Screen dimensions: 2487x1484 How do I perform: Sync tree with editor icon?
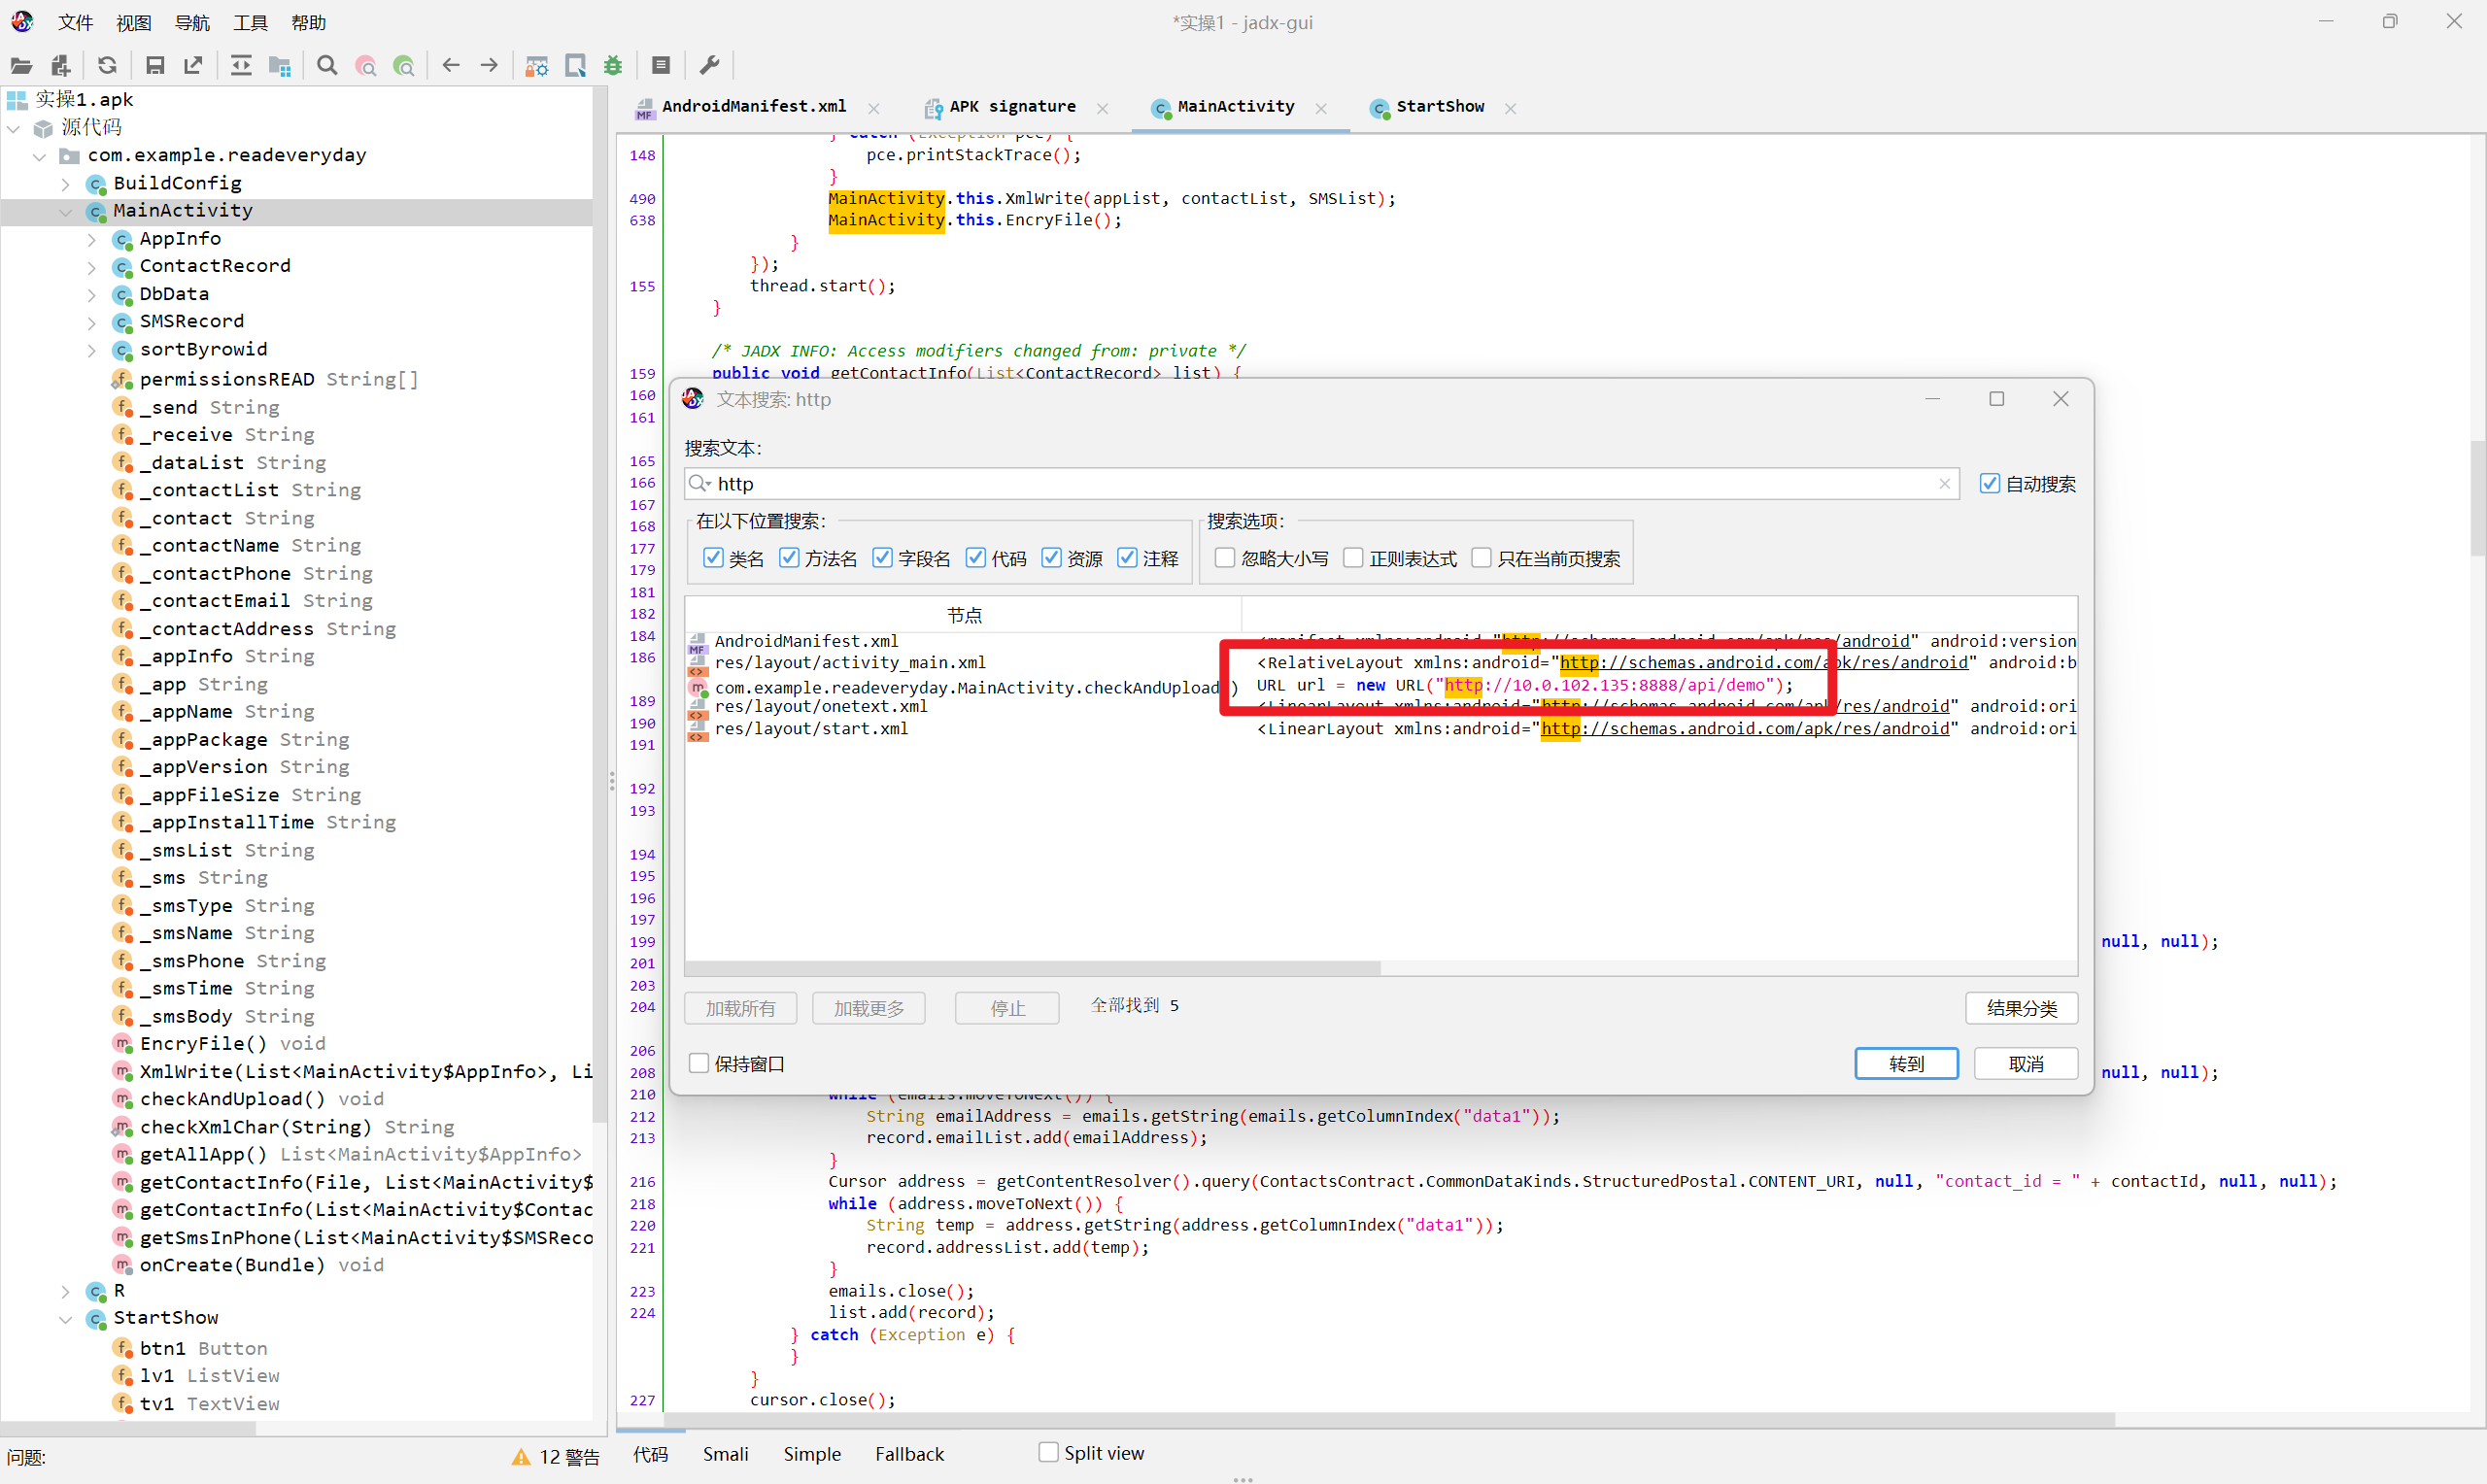[241, 66]
